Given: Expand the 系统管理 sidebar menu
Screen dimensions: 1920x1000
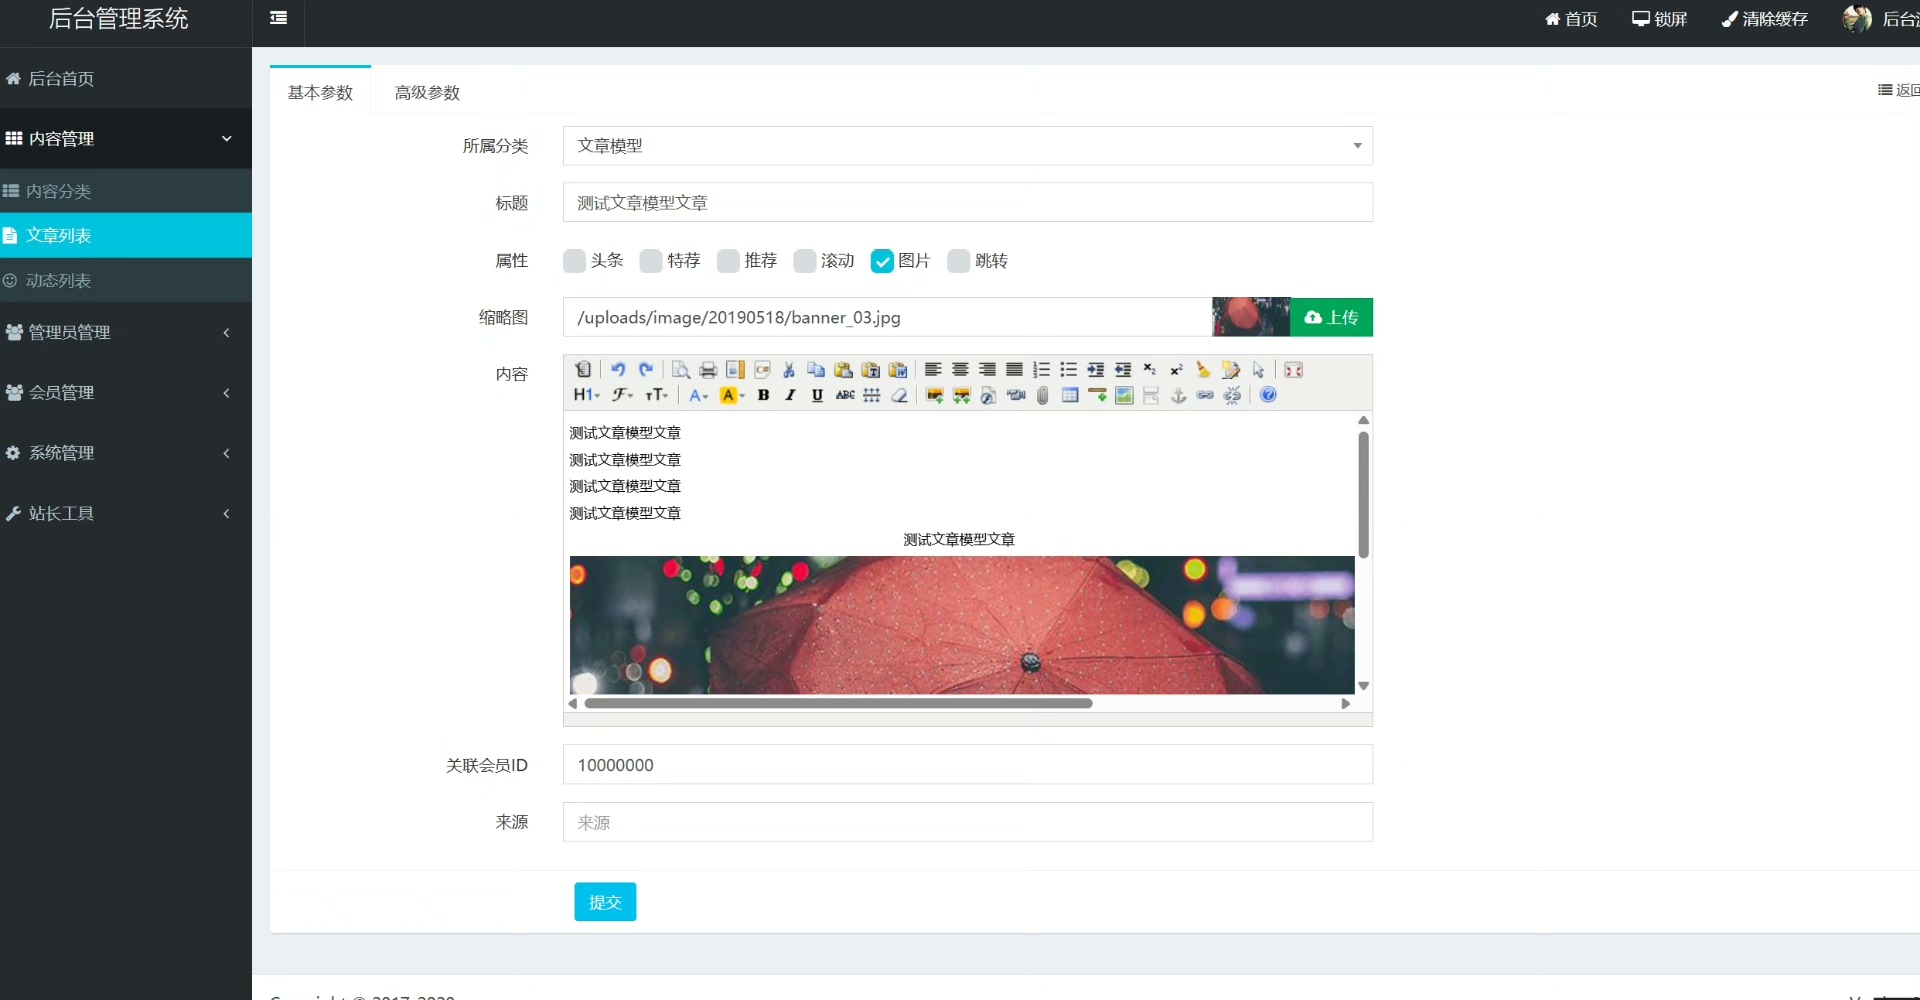Looking at the screenshot, I should [126, 452].
